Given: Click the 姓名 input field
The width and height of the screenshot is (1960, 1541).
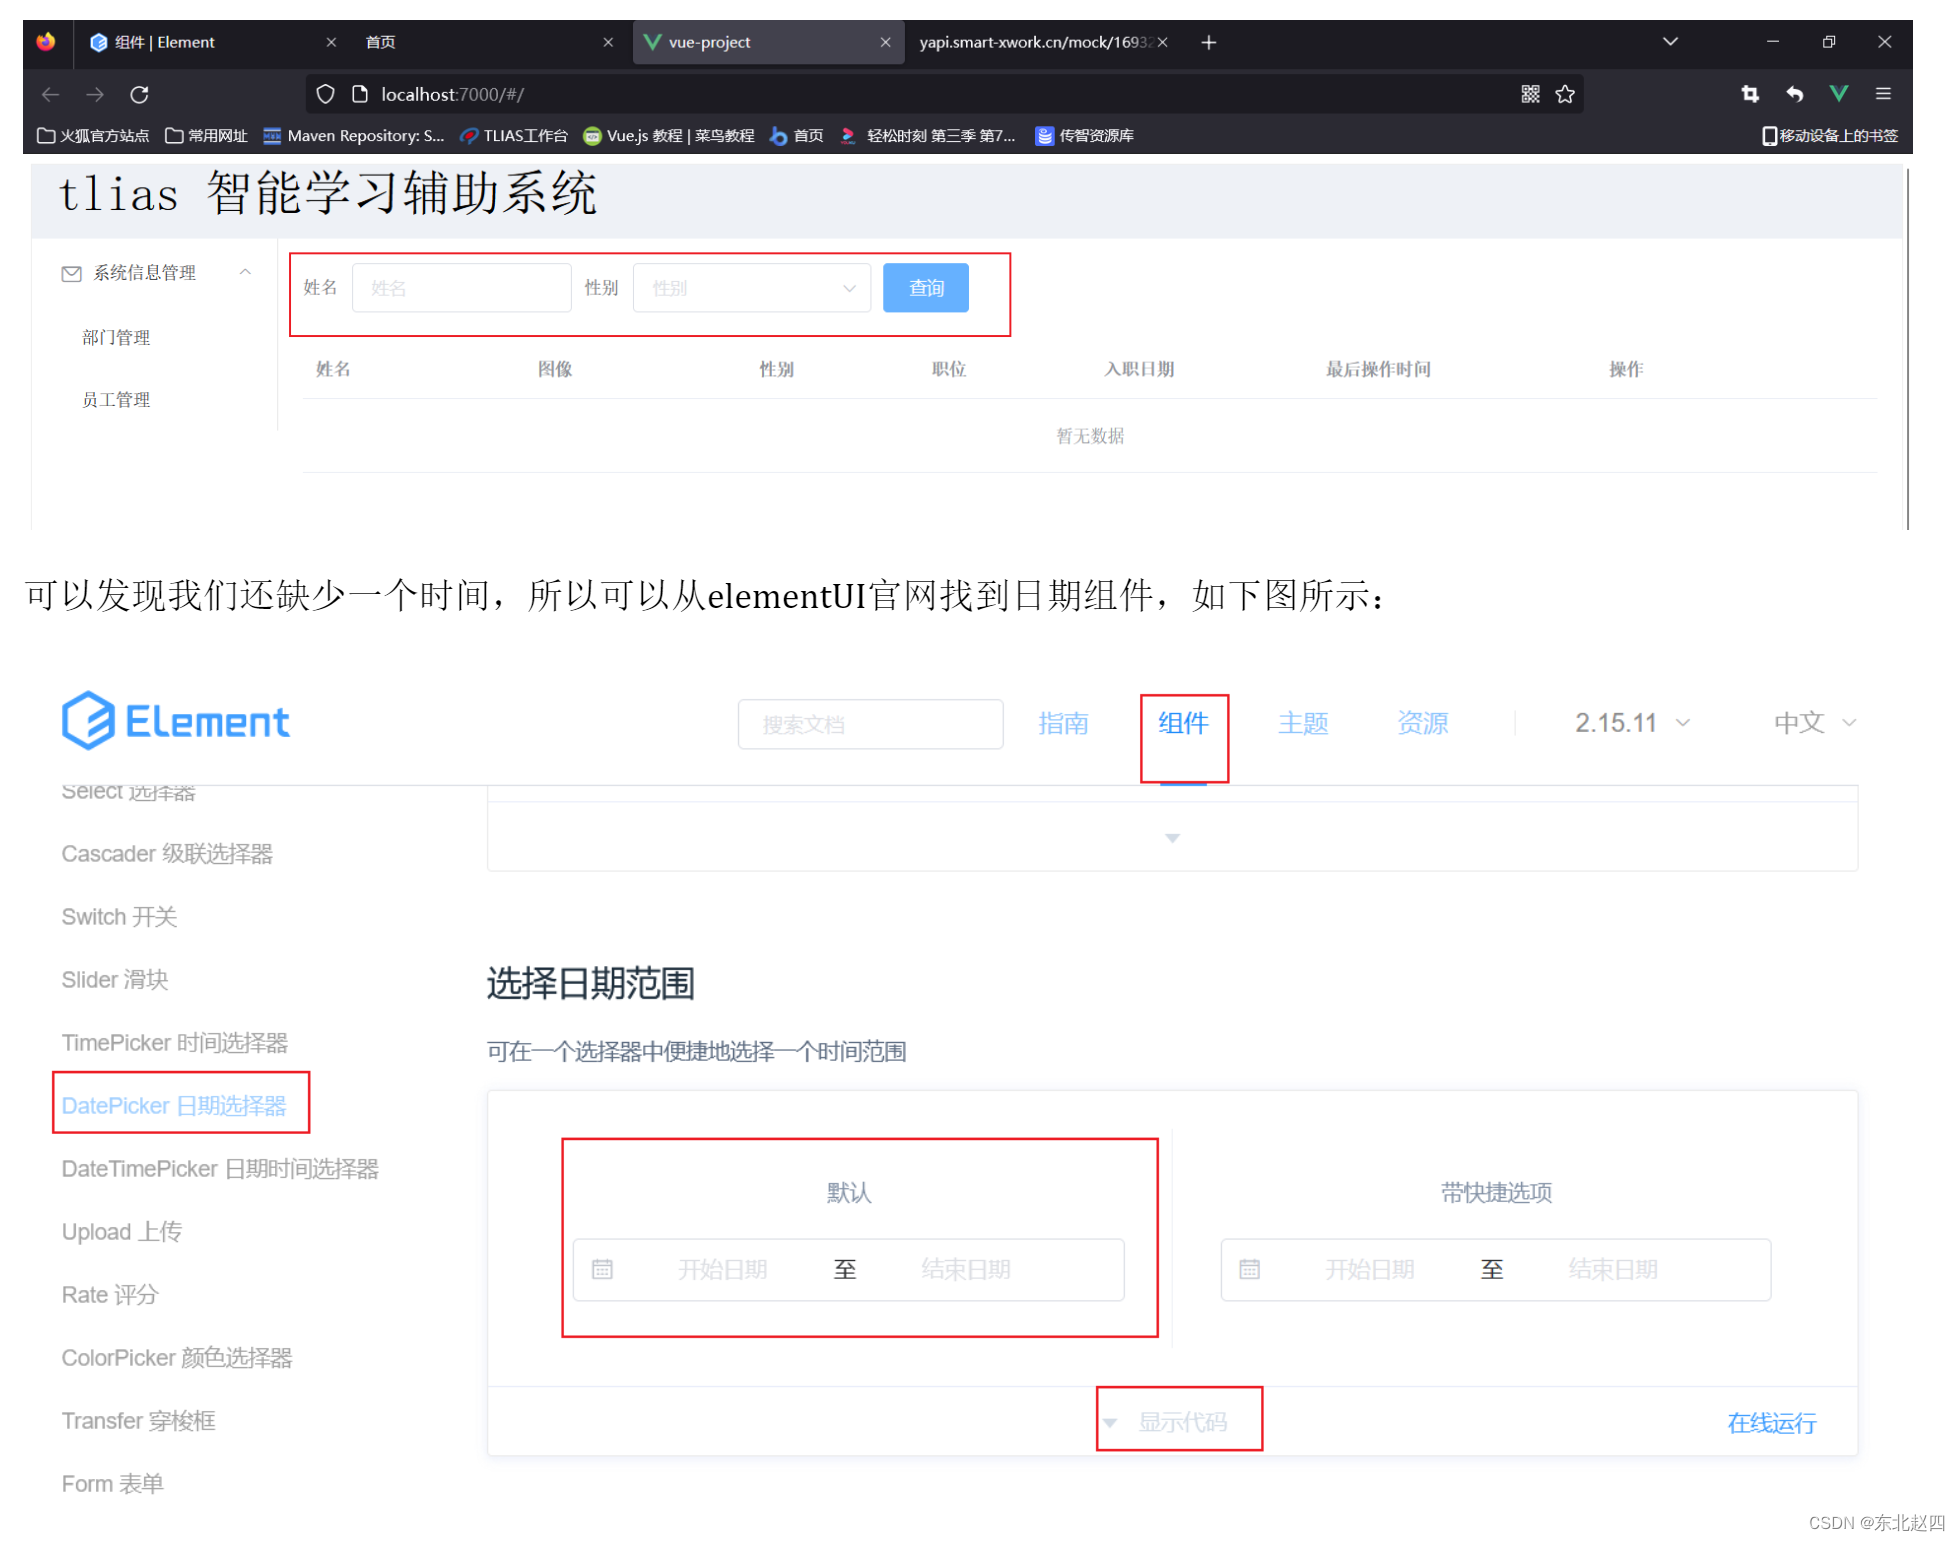Looking at the screenshot, I should 461,288.
